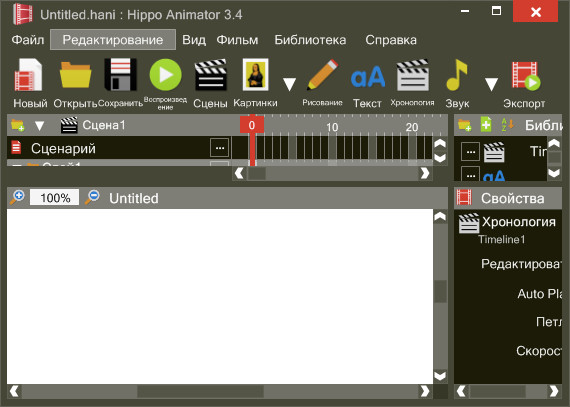Select the Текст tool icon
Image resolution: width=570 pixels, height=407 pixels.
[x=368, y=77]
